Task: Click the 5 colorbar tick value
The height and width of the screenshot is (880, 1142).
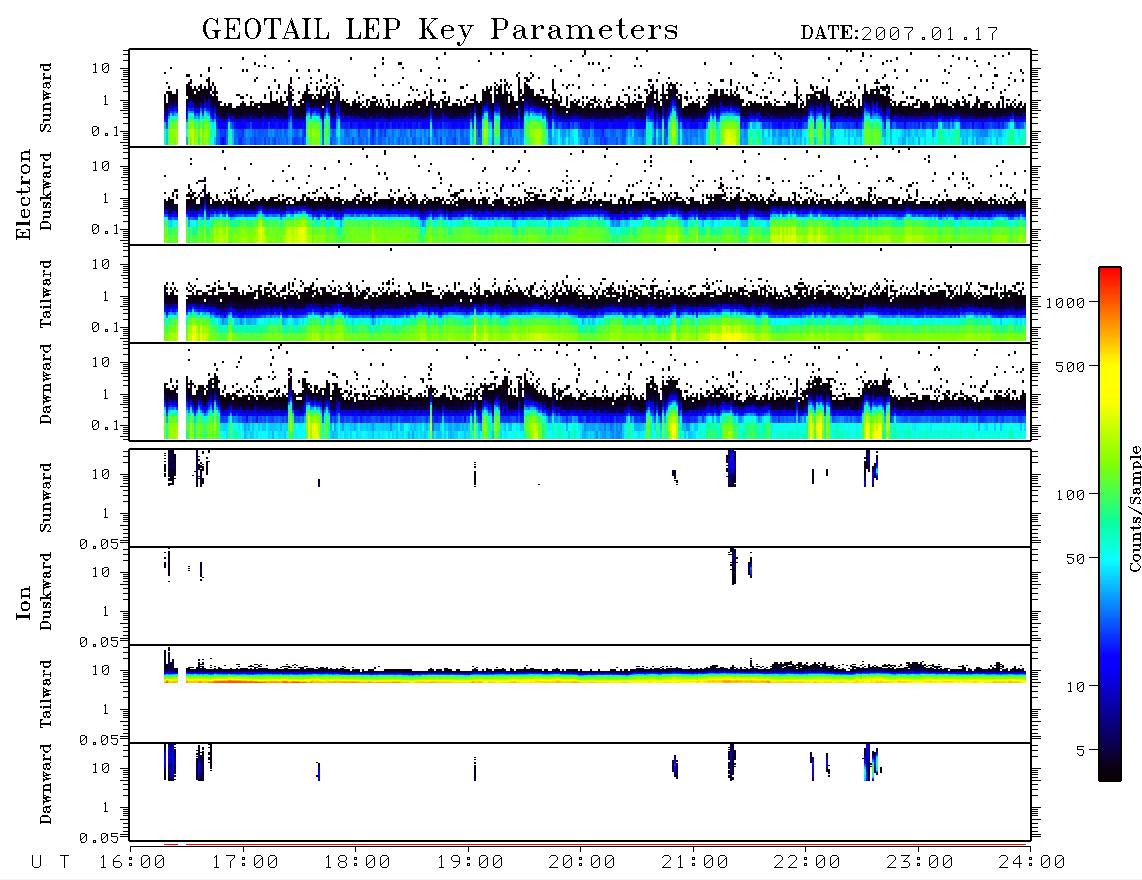Action: 1081,751
